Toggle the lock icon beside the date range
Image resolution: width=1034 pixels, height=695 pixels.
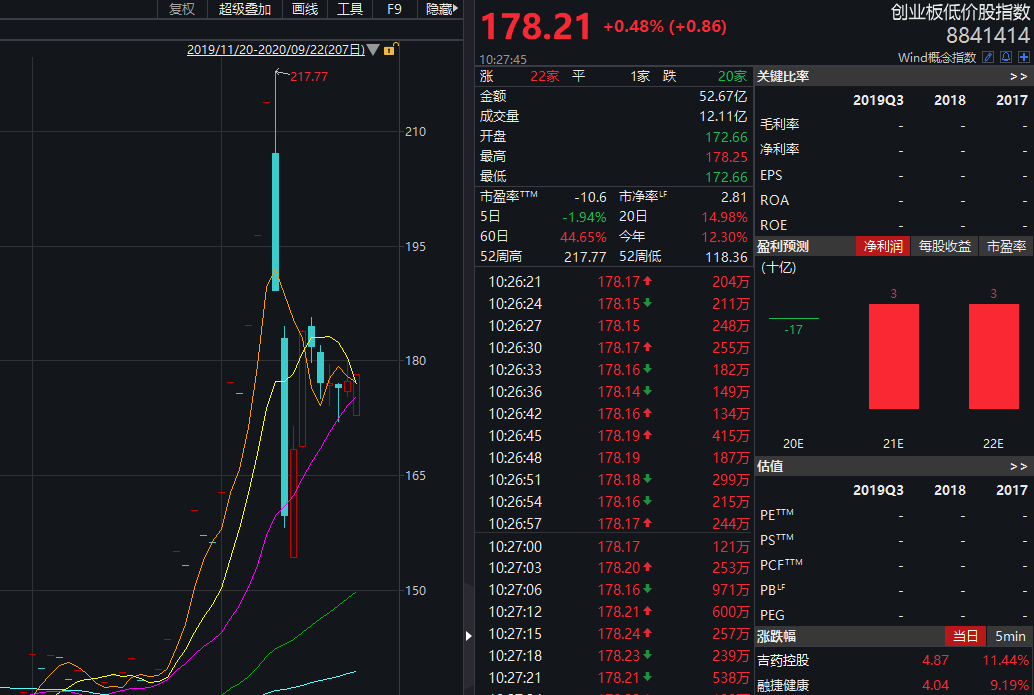pyautogui.click(x=390, y=49)
